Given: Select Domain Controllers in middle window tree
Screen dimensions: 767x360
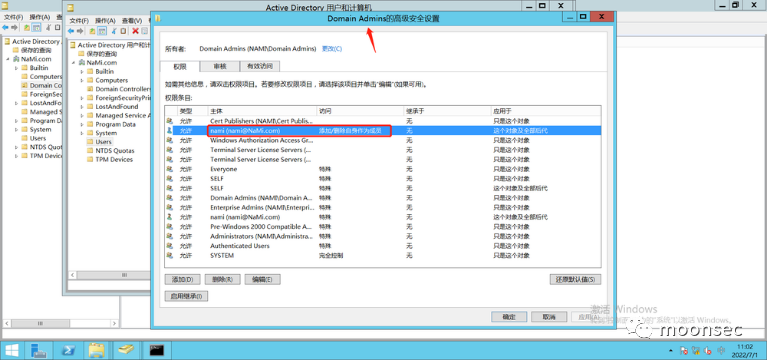Looking at the screenshot, I should 123,89.
